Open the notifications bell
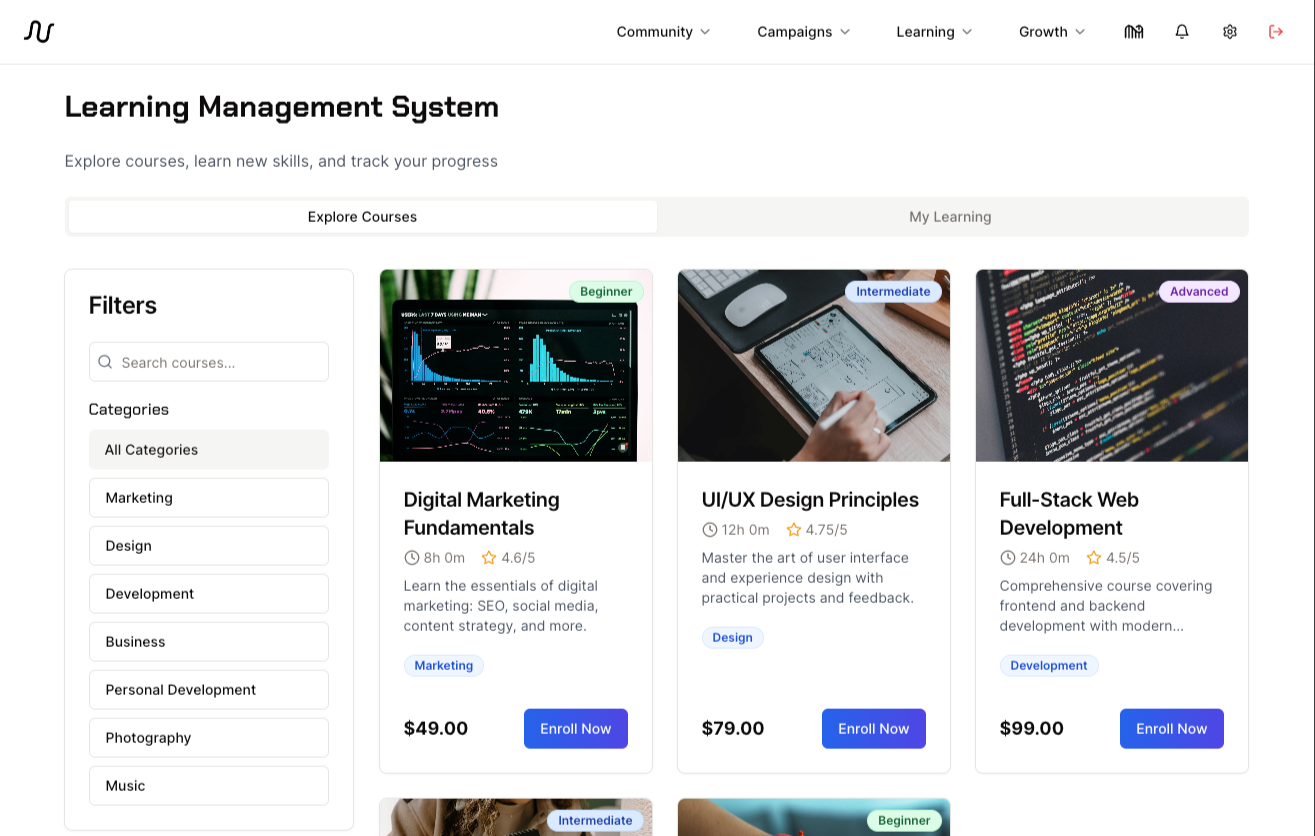This screenshot has width=1315, height=836. coord(1182,32)
